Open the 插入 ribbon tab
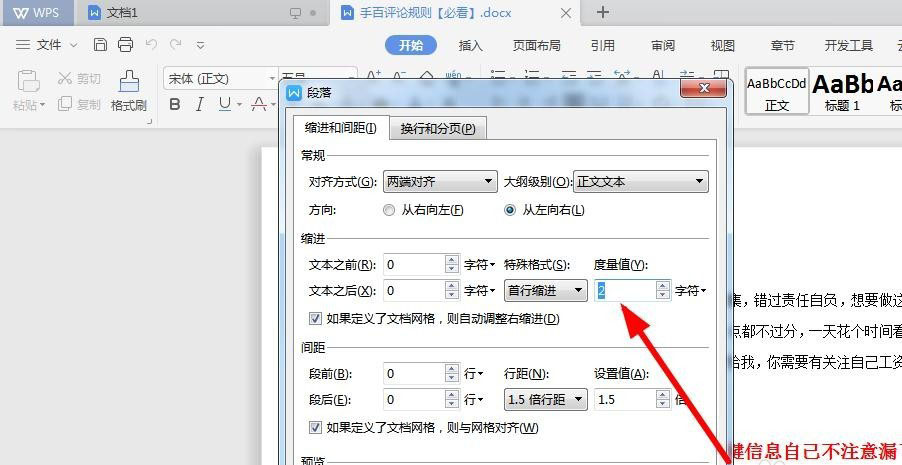This screenshot has width=902, height=465. tap(471, 45)
